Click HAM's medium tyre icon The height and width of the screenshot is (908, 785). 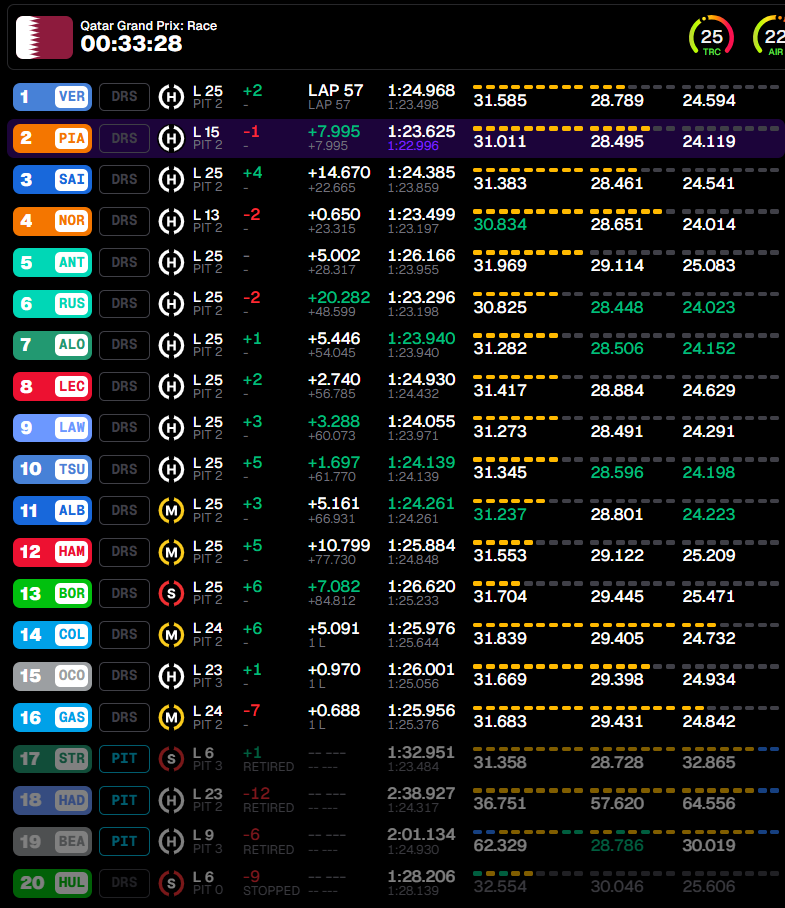[171, 552]
